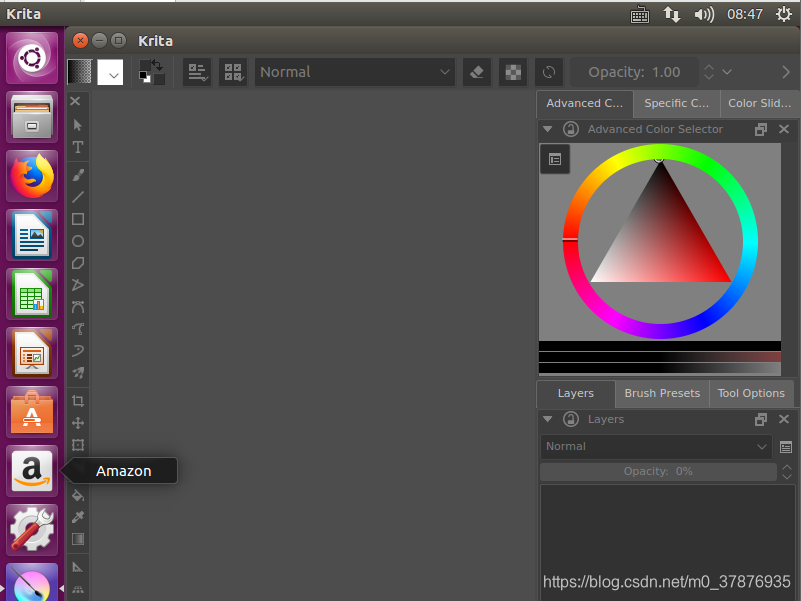Switch to the Specific Color Selector tab
Screen dimensions: 801x601
click(676, 104)
